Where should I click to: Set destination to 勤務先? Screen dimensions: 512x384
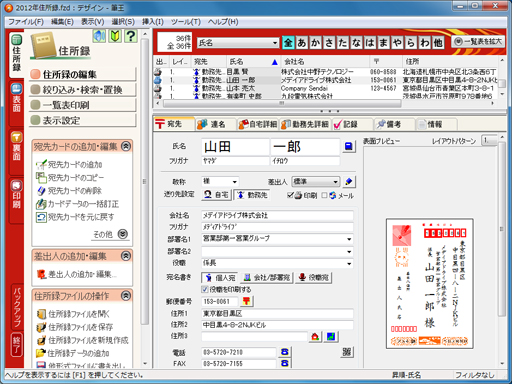click(x=252, y=195)
